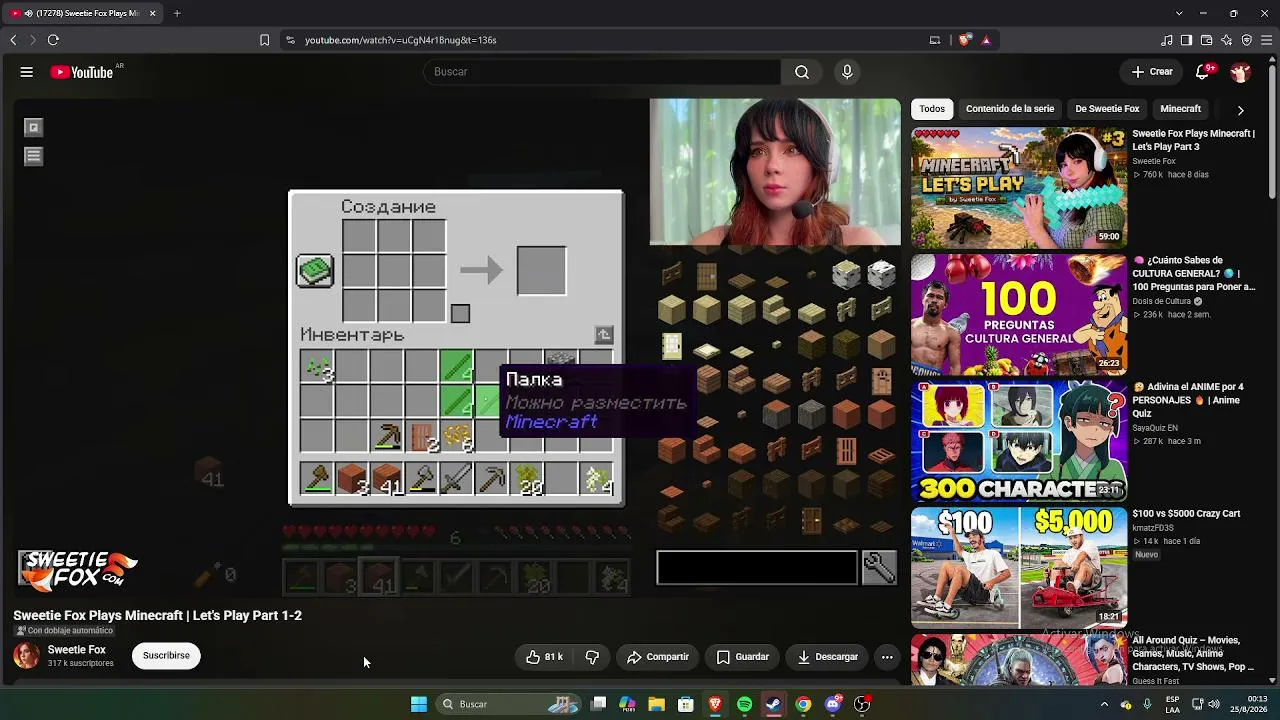1280x720 pixels.
Task: Open Brave Rewards triangle icon
Action: tap(986, 40)
